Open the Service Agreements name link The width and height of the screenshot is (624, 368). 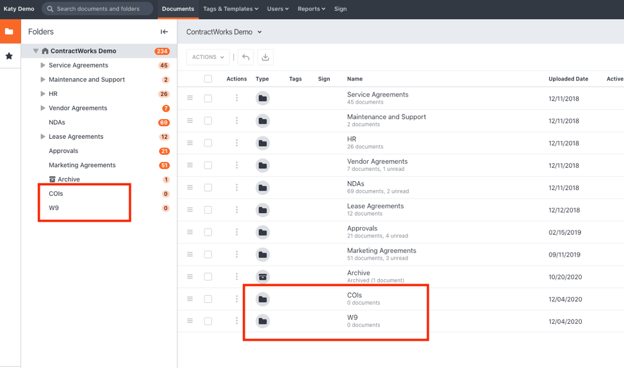378,95
